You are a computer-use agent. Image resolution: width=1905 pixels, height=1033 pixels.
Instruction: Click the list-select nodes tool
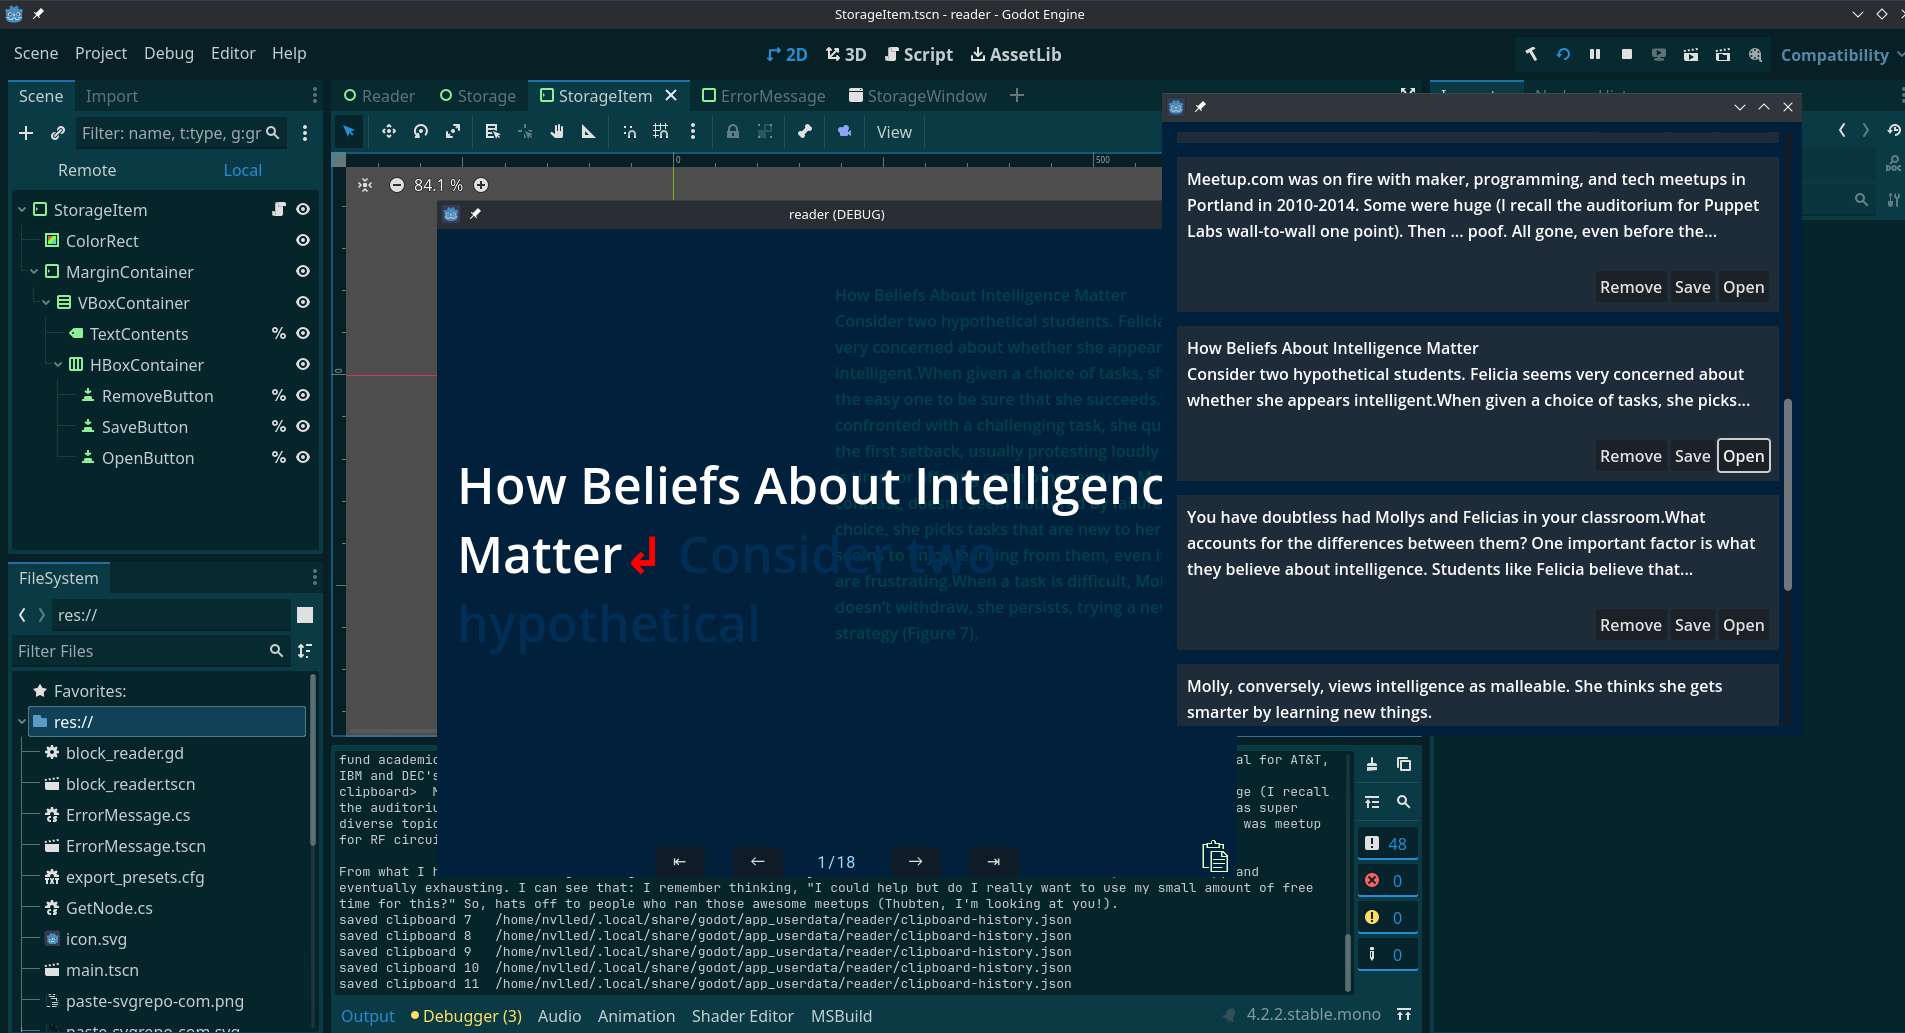(492, 132)
